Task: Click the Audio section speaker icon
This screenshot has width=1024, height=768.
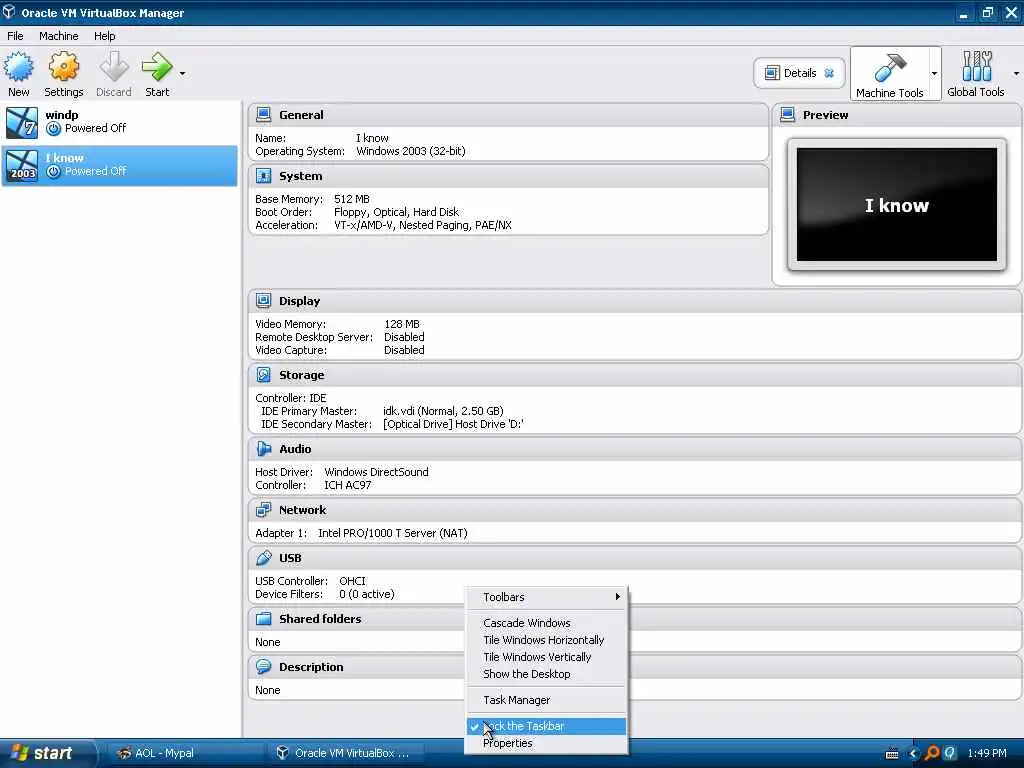Action: tap(263, 449)
